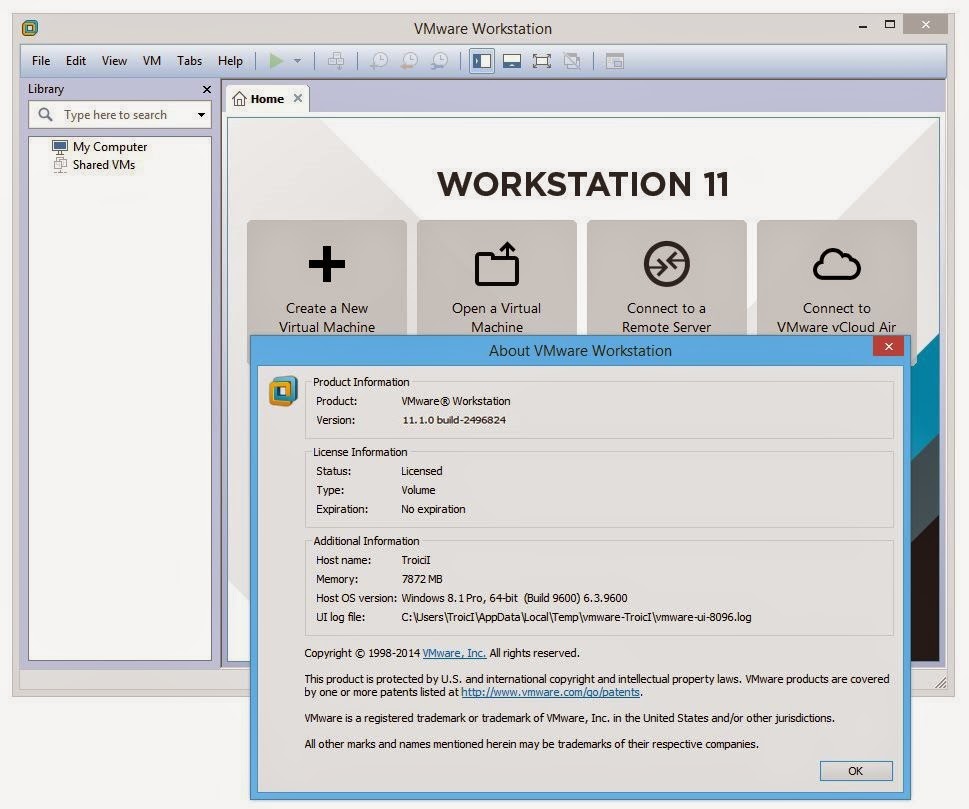Open the Edit menu
Image resolution: width=969 pixels, height=809 pixels.
(75, 61)
